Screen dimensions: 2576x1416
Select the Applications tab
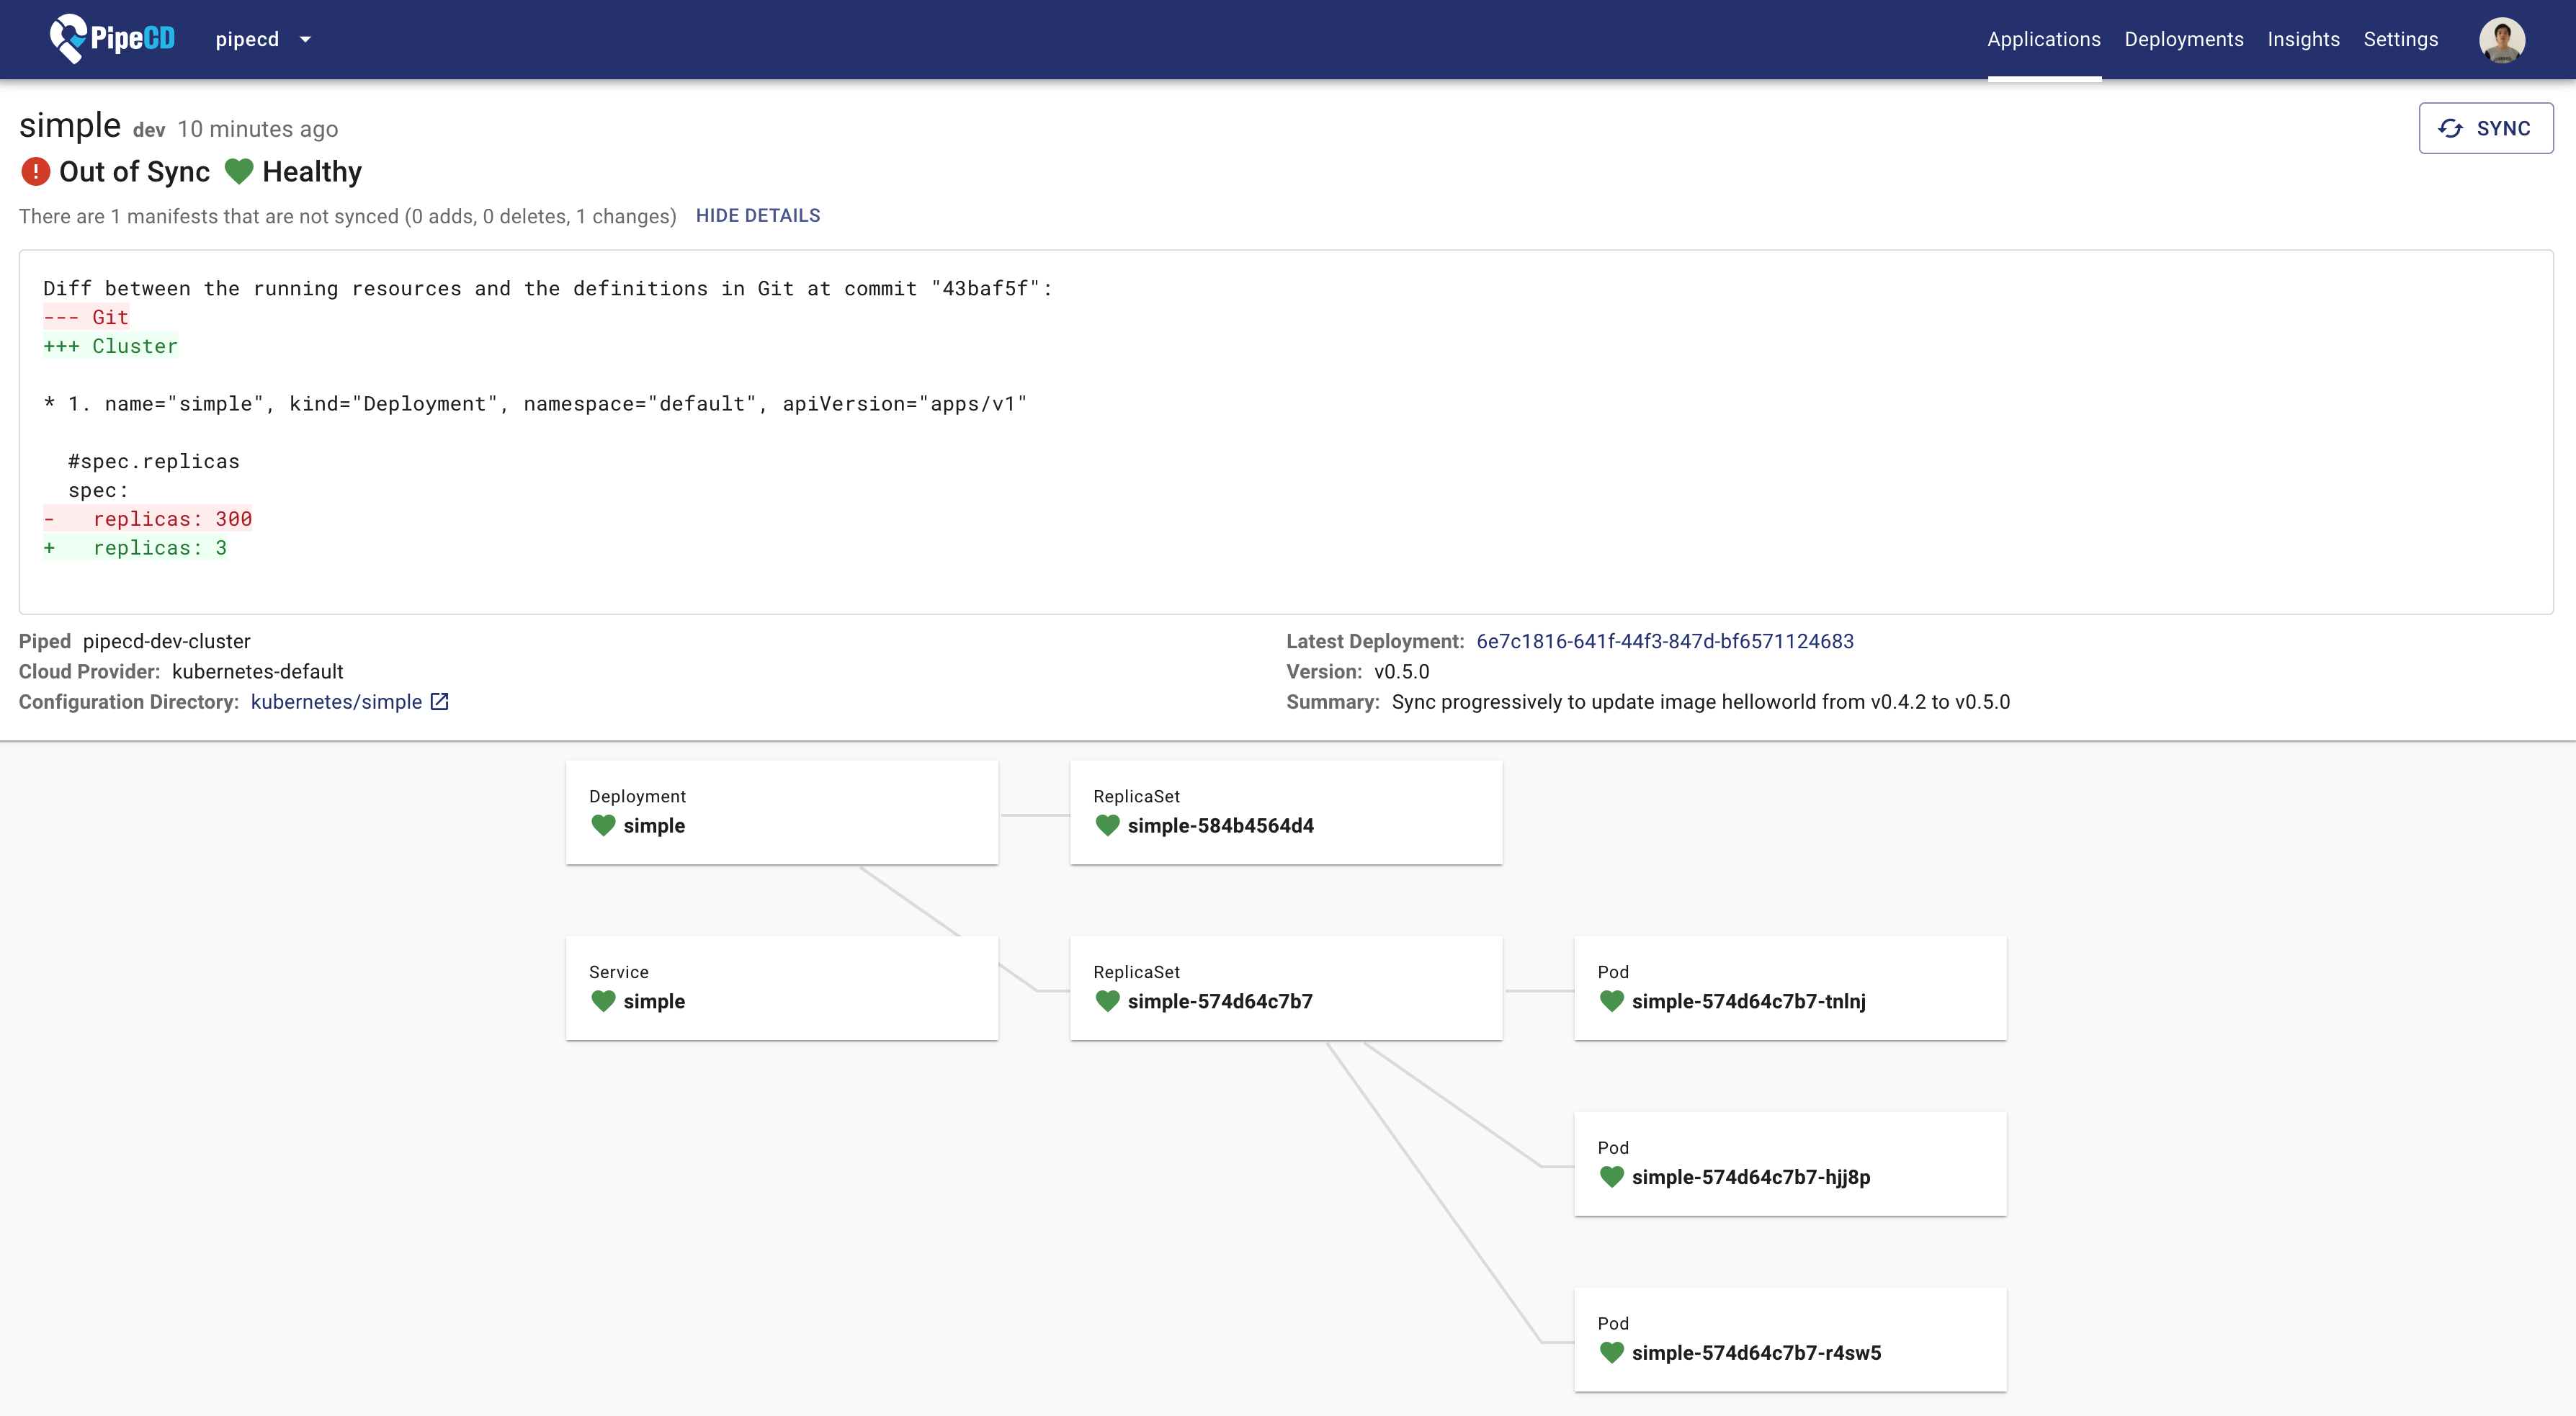click(2043, 40)
